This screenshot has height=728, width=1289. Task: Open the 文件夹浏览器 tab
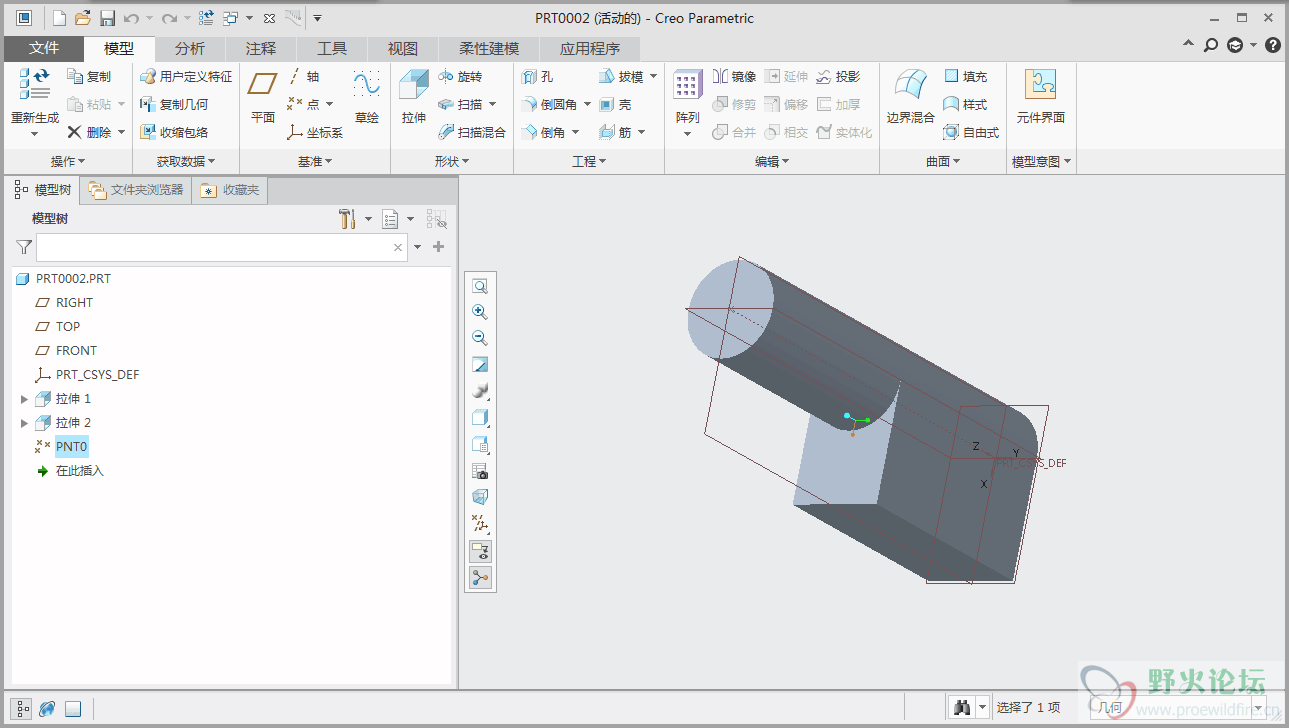pyautogui.click(x=136, y=190)
